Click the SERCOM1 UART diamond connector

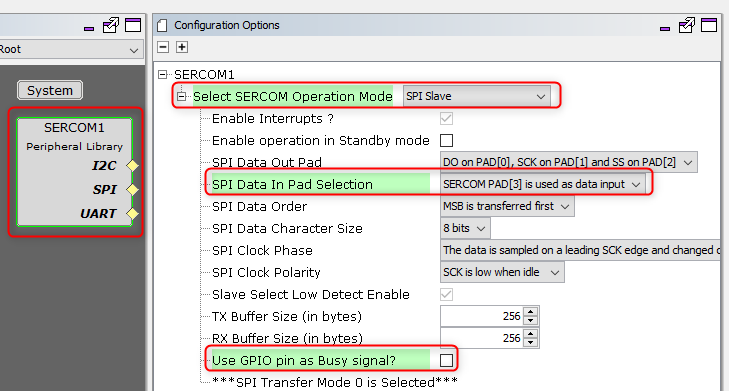(x=133, y=213)
